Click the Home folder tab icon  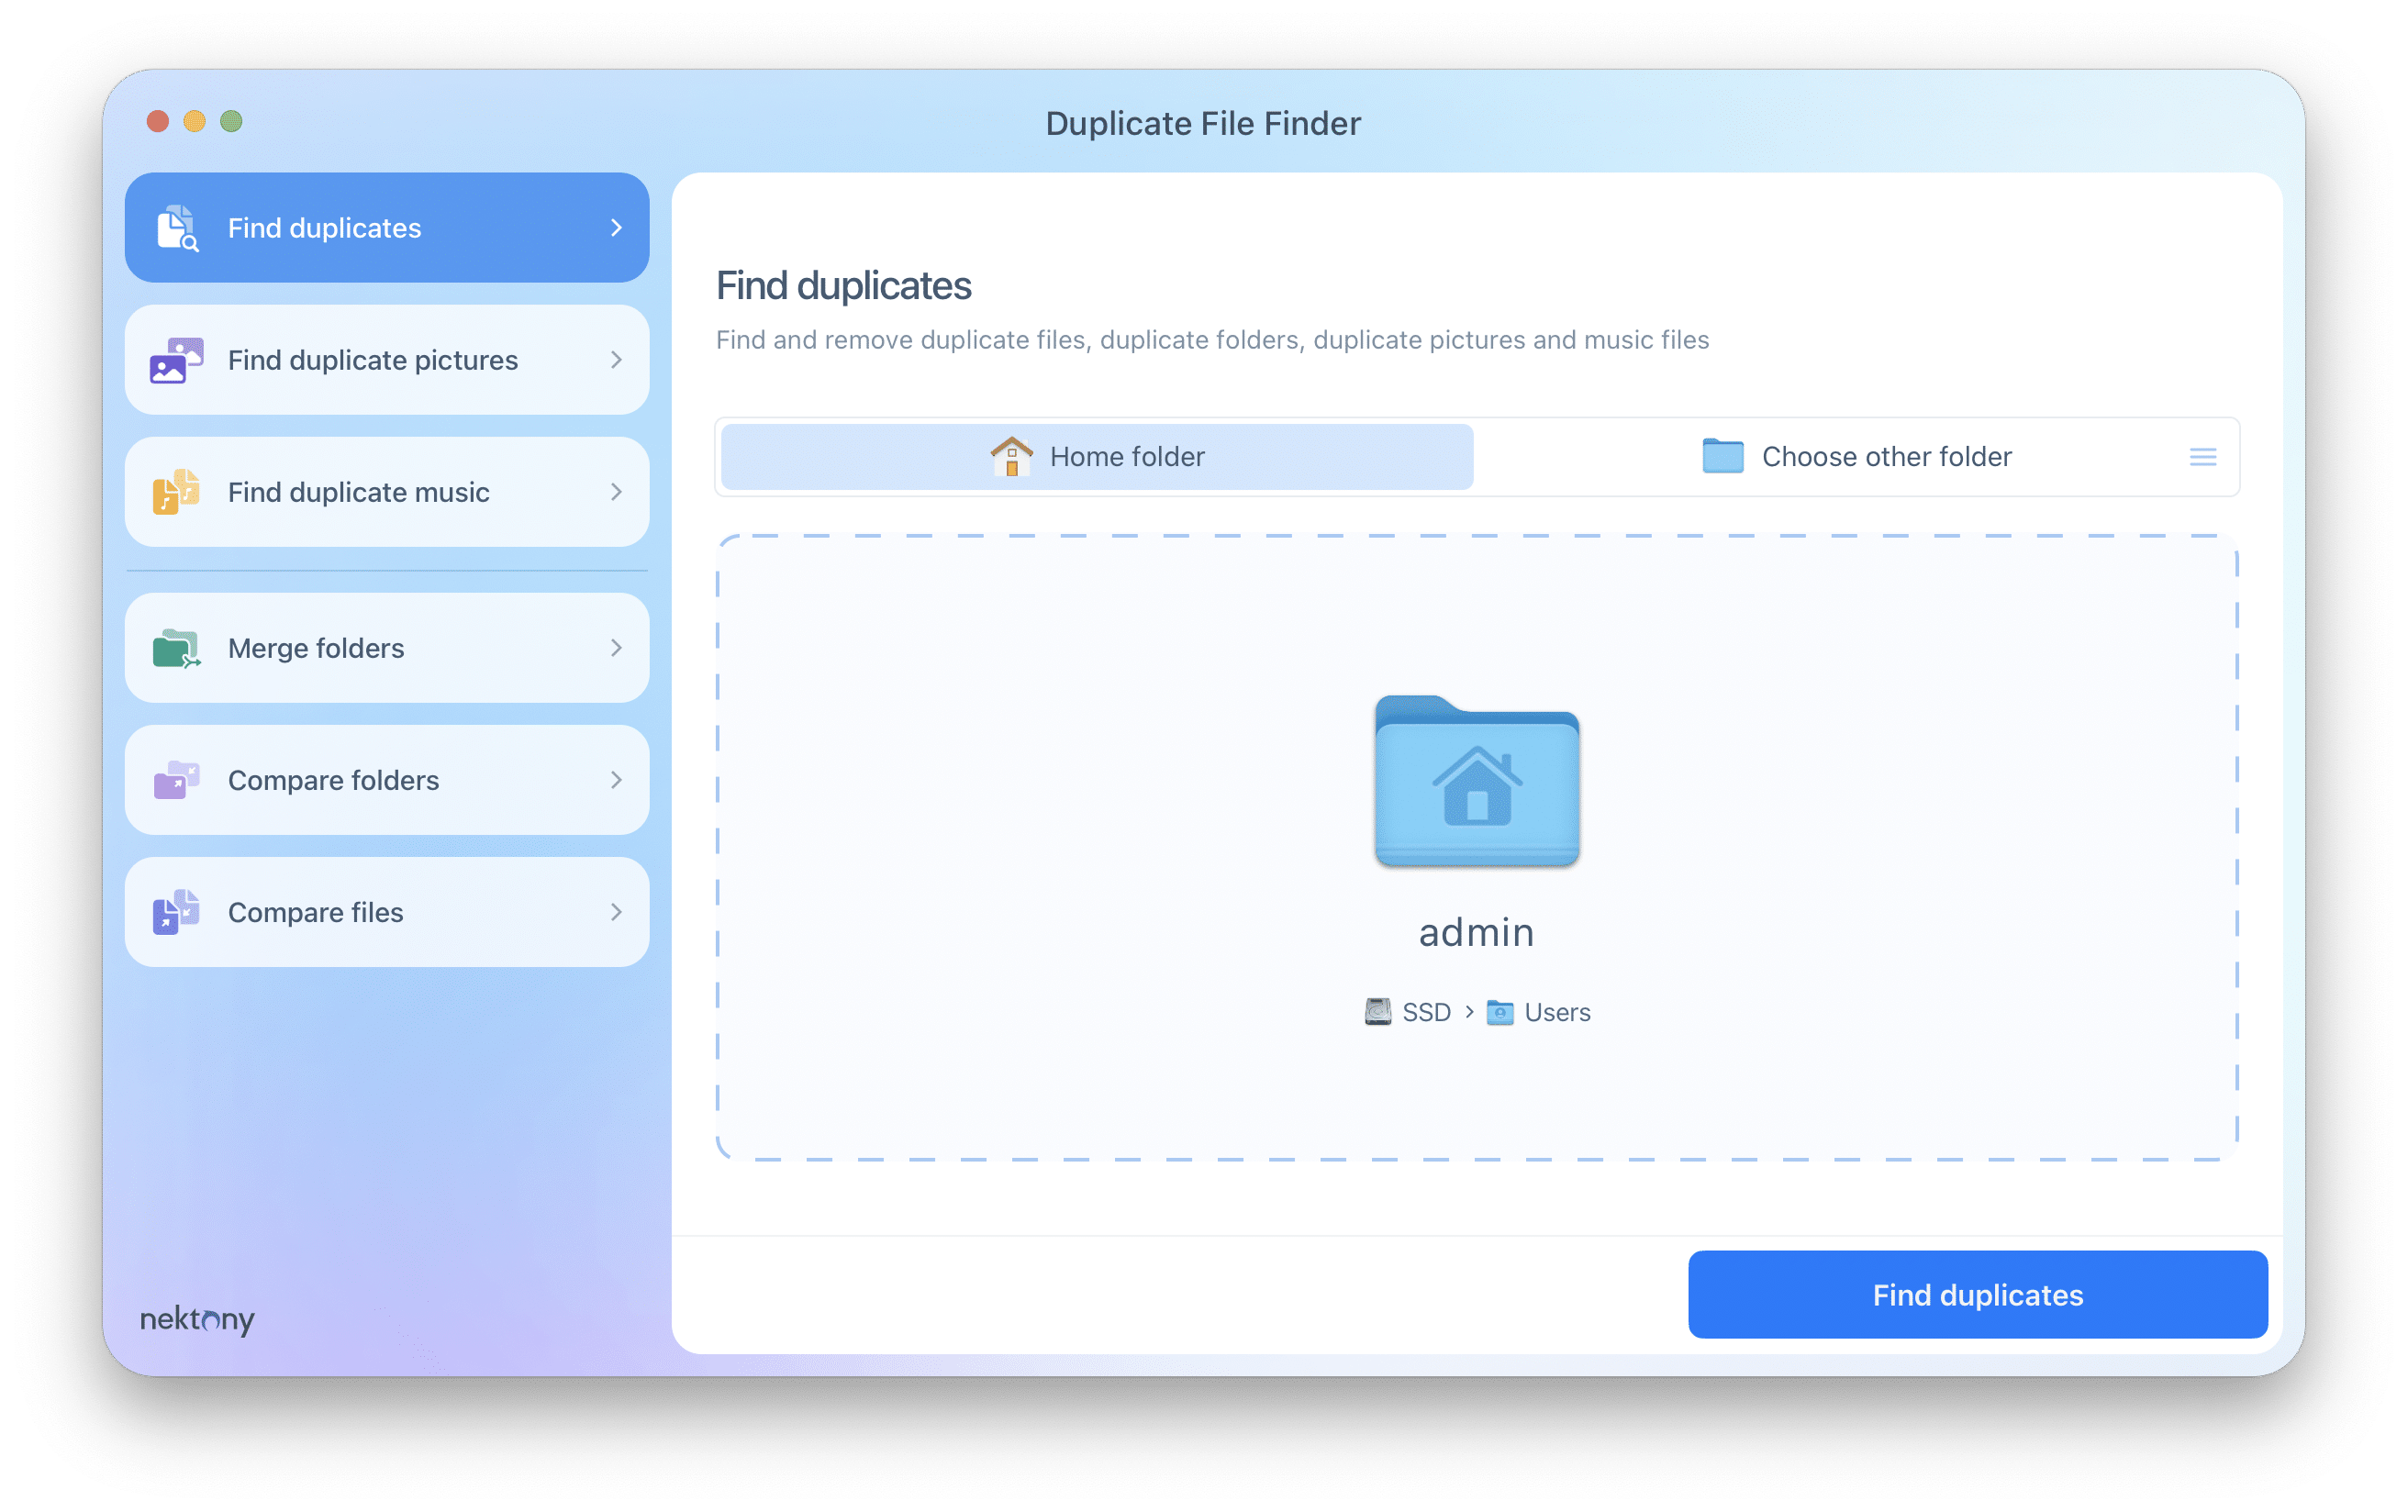pyautogui.click(x=1010, y=458)
